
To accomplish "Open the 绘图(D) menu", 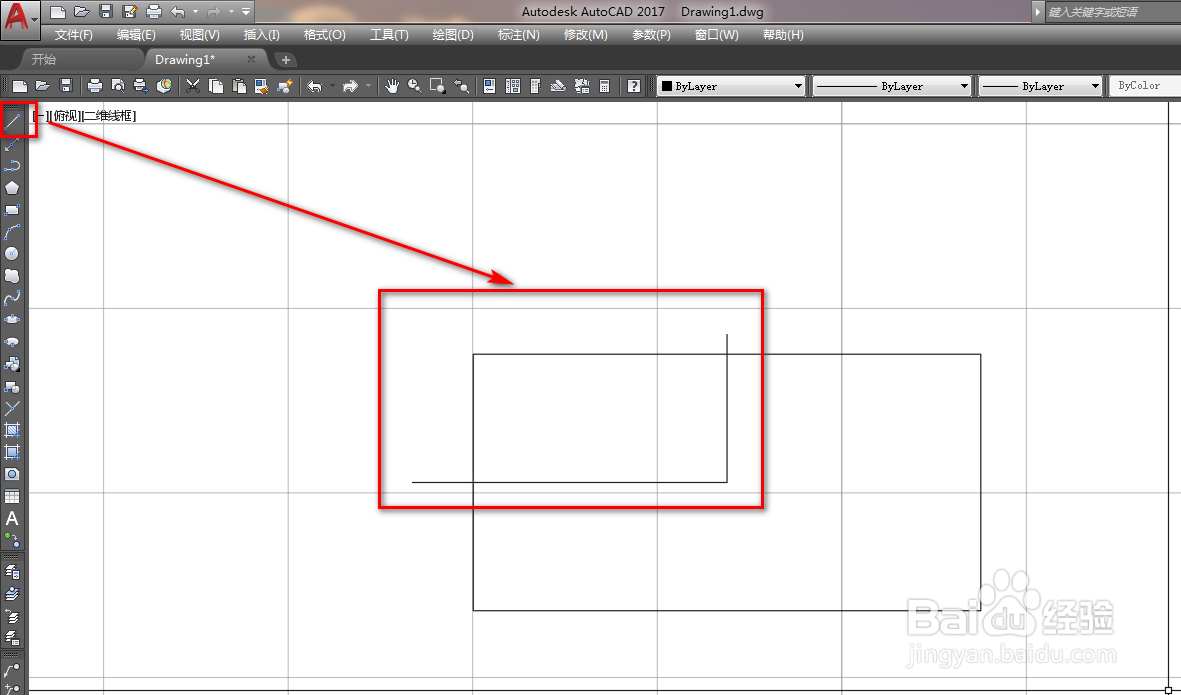I will (x=453, y=35).
